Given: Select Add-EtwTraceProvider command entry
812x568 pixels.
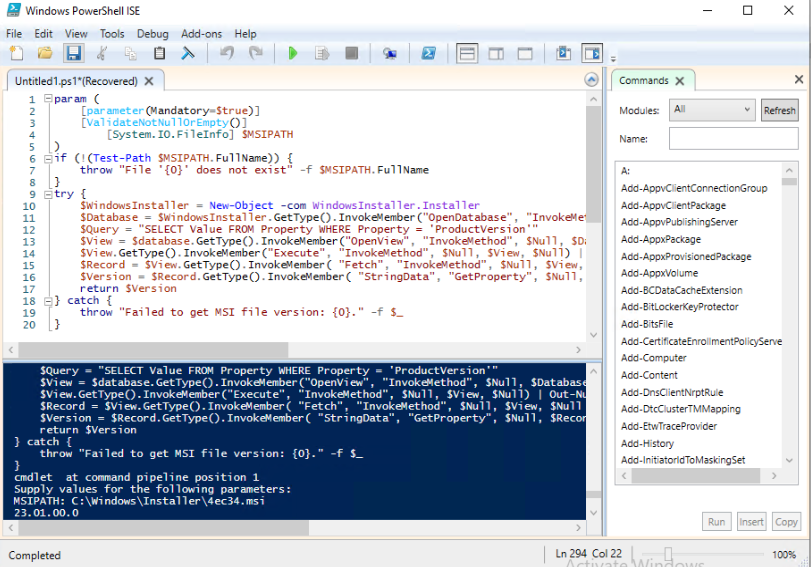Looking at the screenshot, I should click(x=669, y=427).
